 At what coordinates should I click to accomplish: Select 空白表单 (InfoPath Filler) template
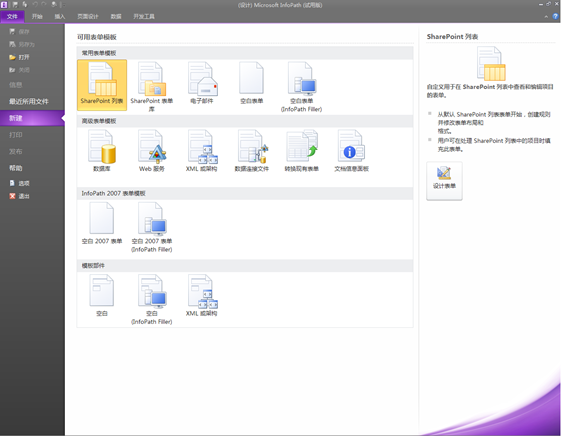[x=302, y=87]
